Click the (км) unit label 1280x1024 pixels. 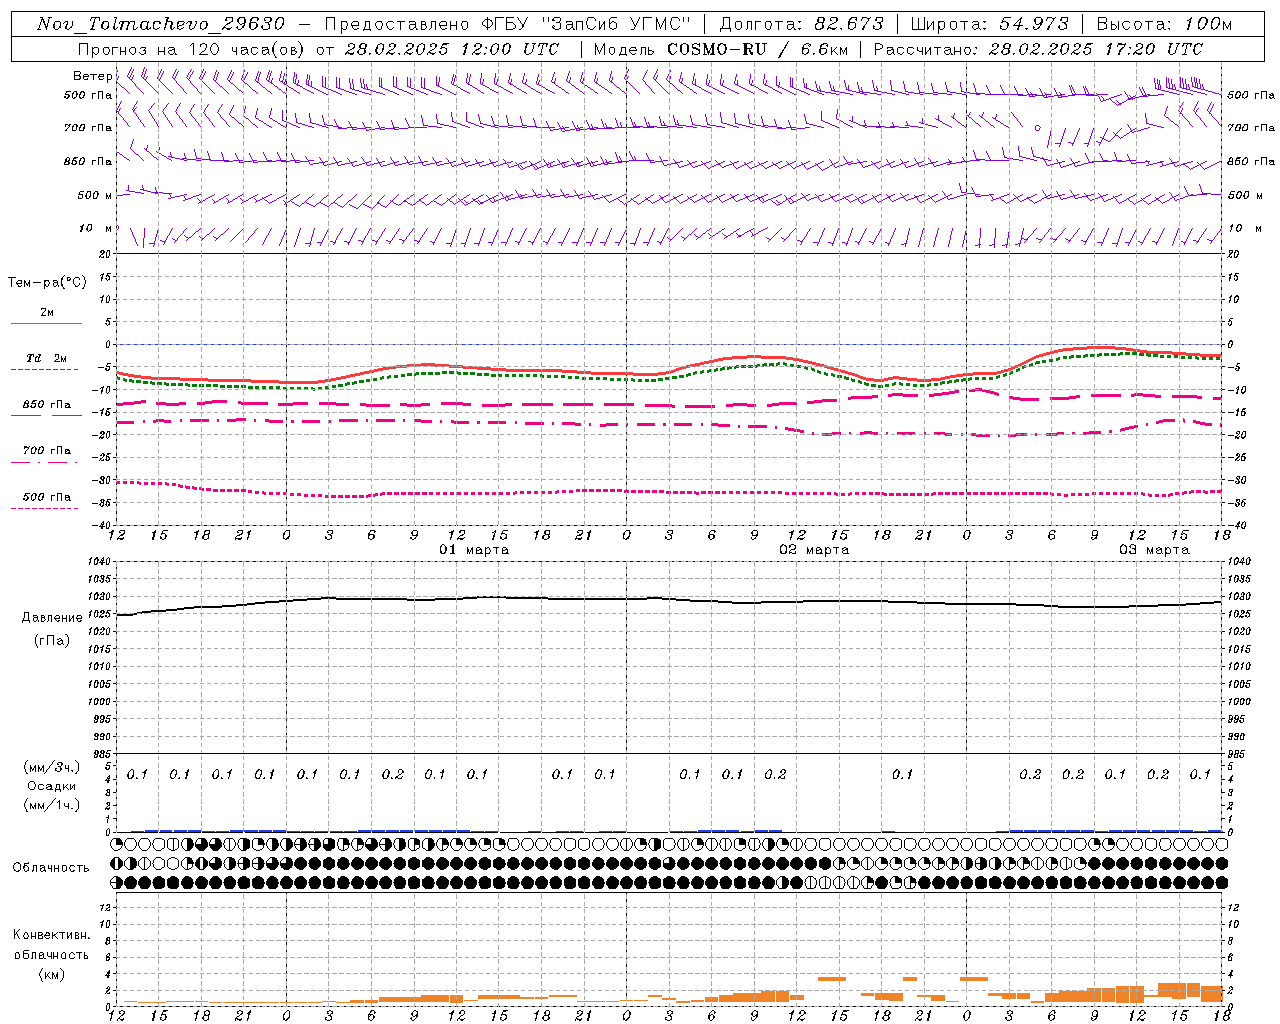pos(51,974)
